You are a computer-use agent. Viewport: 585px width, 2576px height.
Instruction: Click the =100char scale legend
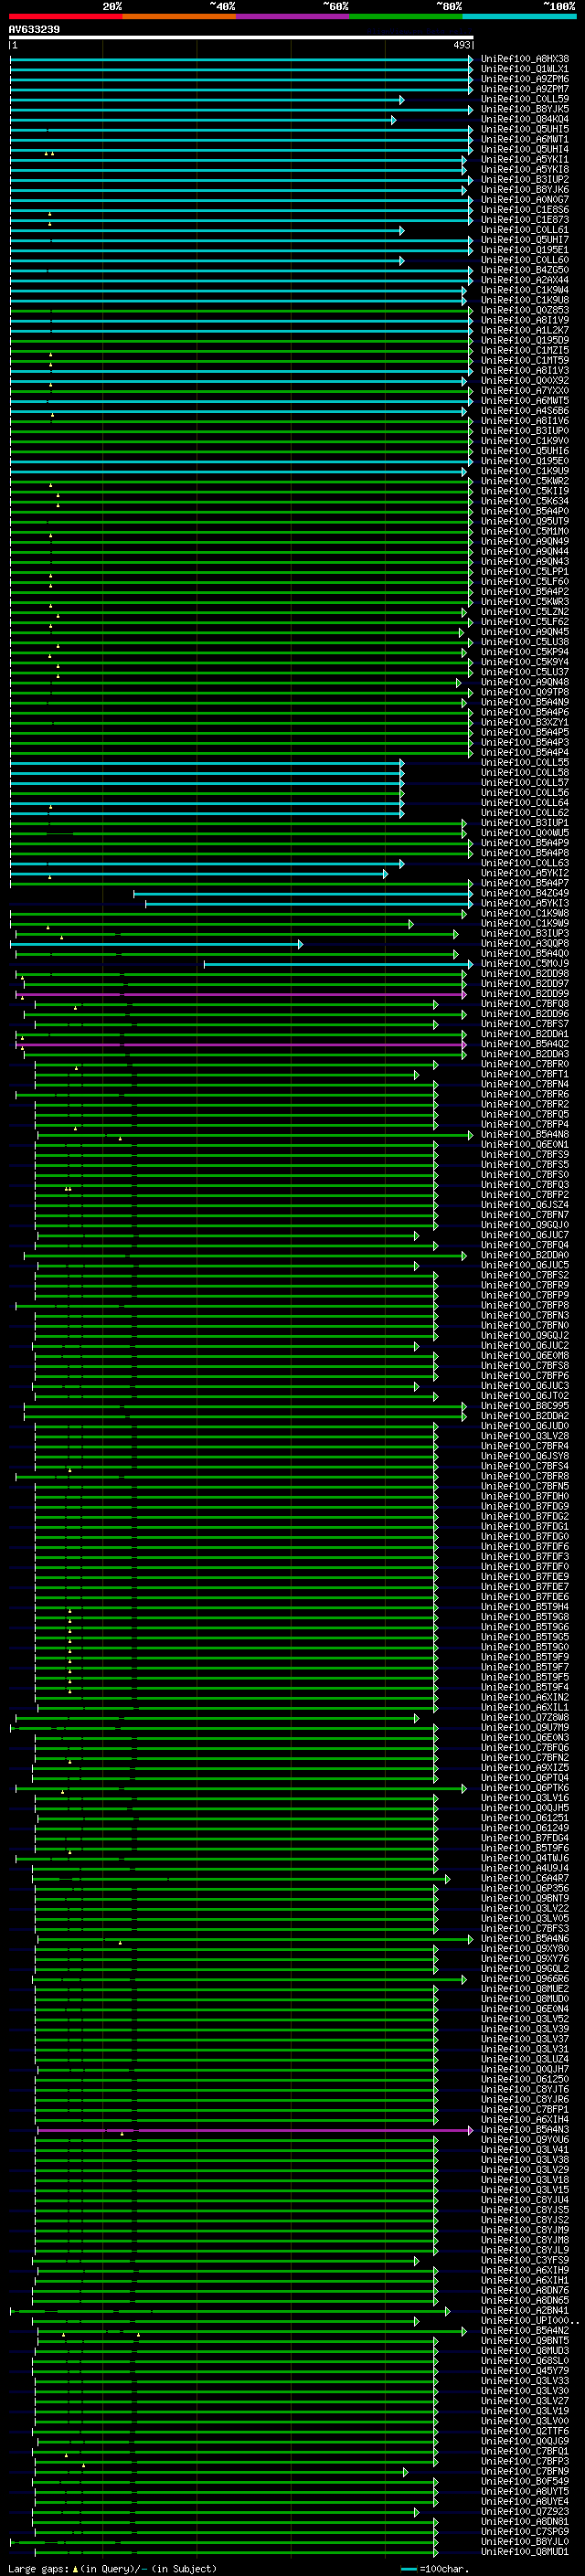pos(434,2569)
